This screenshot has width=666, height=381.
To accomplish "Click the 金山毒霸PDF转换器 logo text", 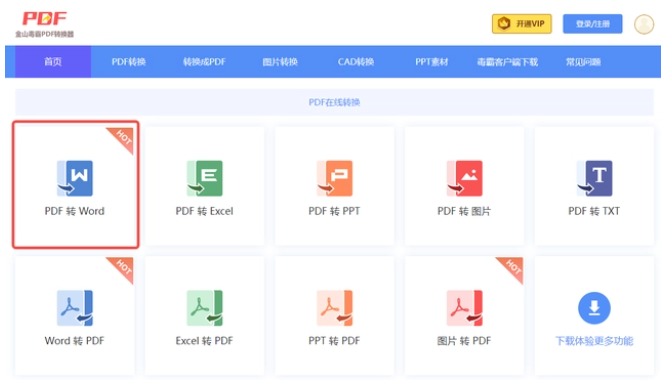I will coord(45,34).
